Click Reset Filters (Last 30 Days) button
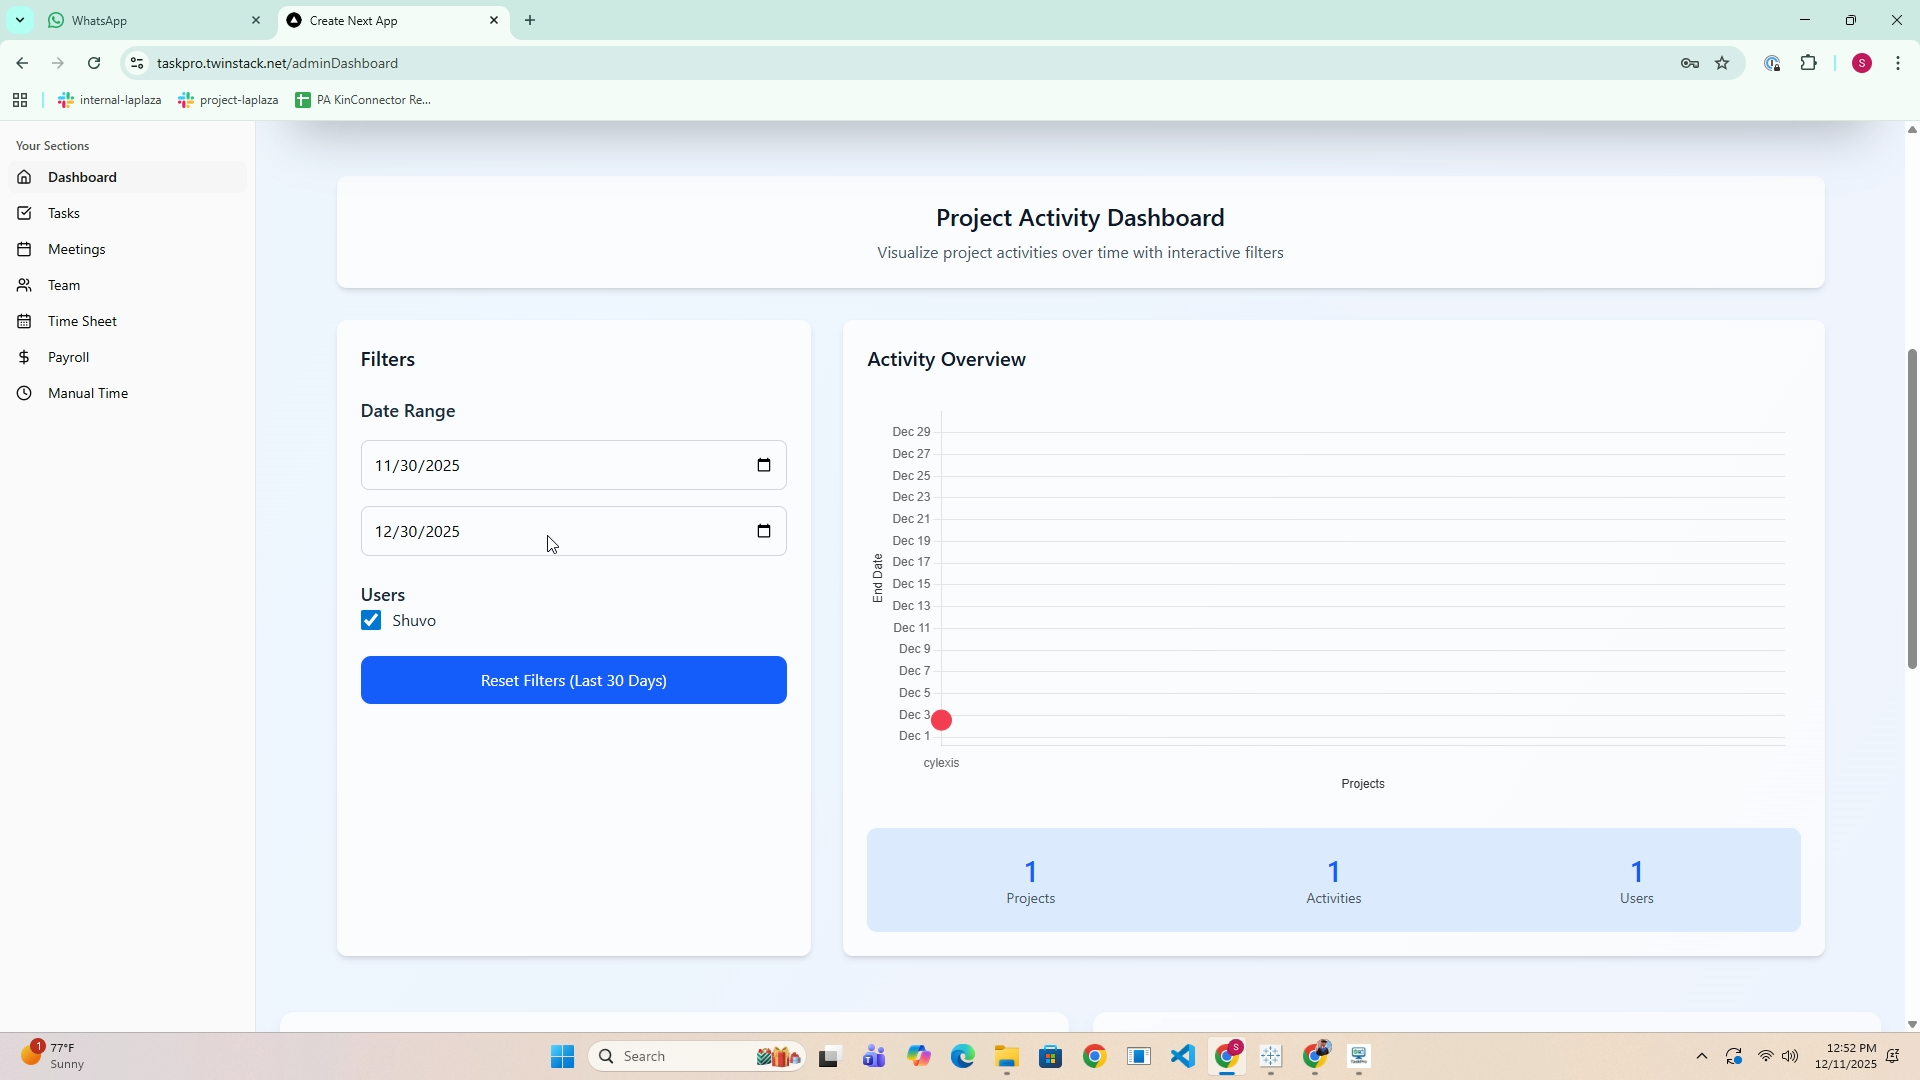Screen dimensions: 1920x1080 (x=573, y=681)
